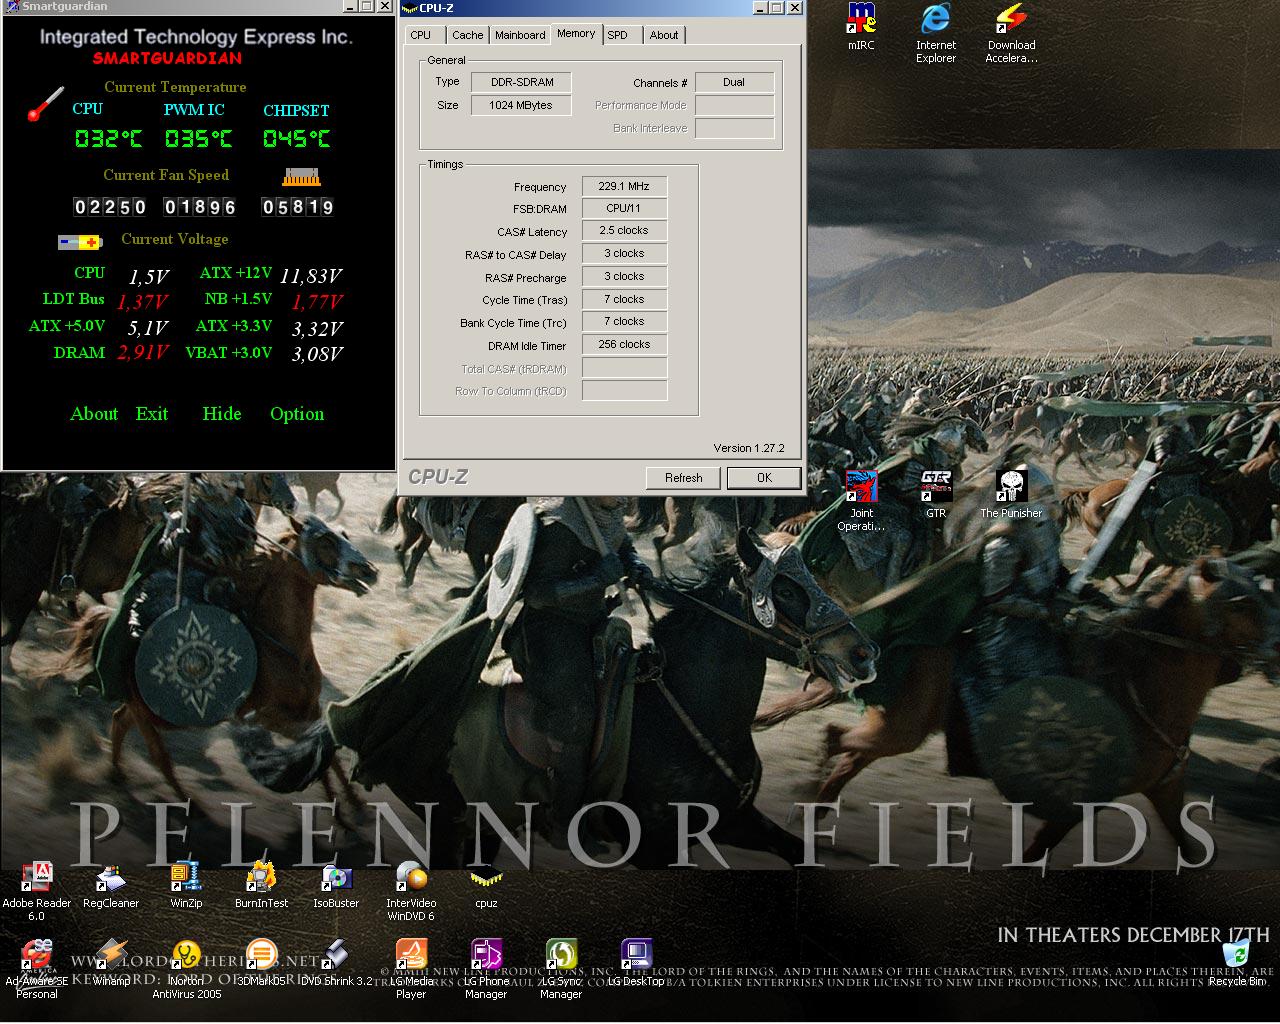This screenshot has width=1280, height=1024.
Task: Launch DVD Shrink 3.2 icon
Action: 336,962
